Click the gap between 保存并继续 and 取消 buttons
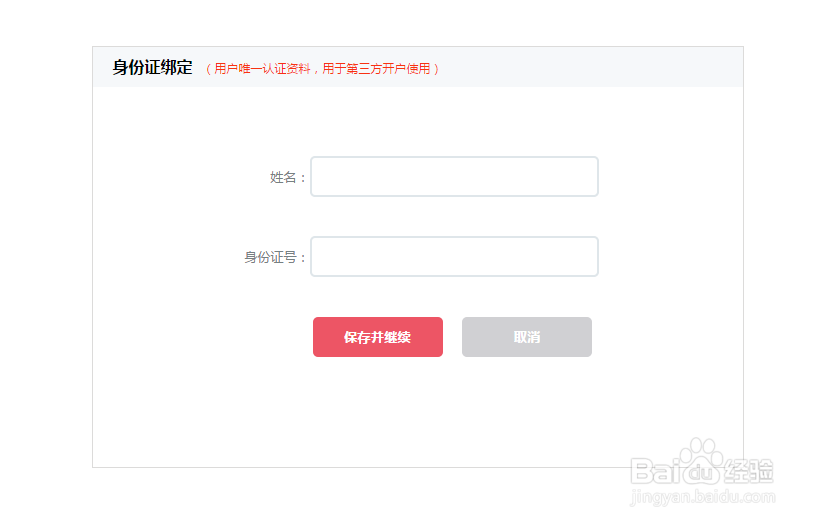Image resolution: width=822 pixels, height=526 pixels. (452, 337)
